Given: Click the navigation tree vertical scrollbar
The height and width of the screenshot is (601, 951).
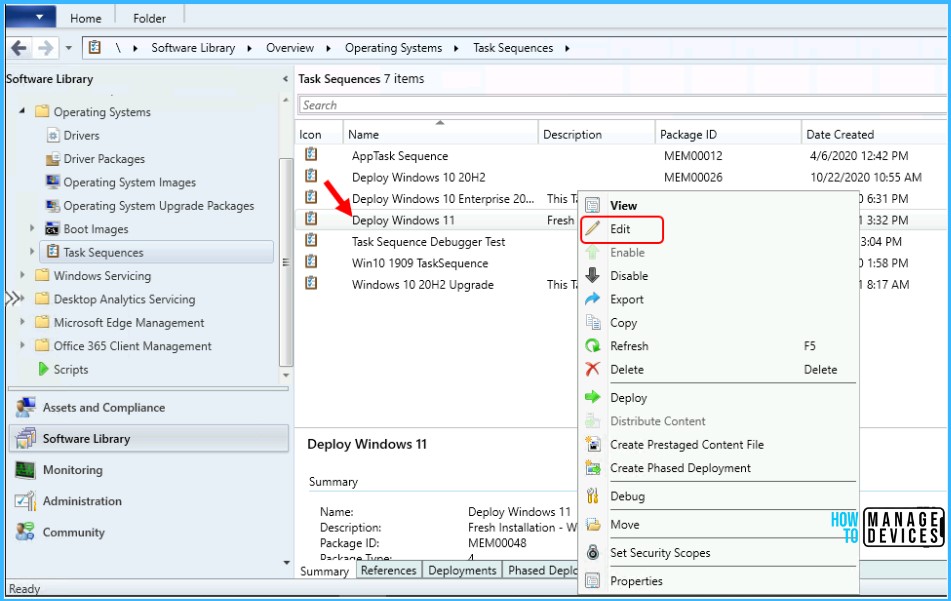Looking at the screenshot, I should click(286, 261).
